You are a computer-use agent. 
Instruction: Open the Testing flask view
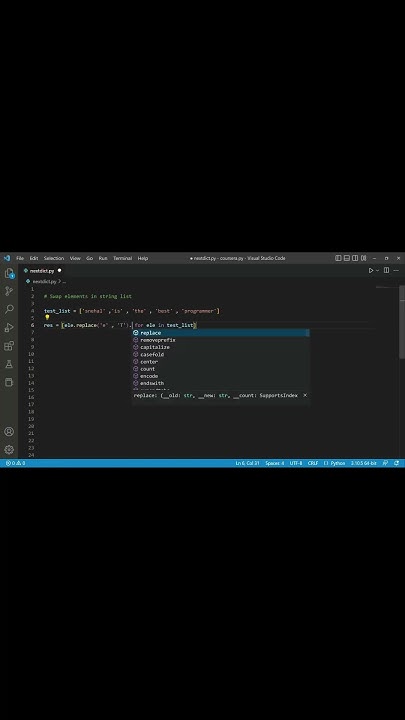point(9,364)
